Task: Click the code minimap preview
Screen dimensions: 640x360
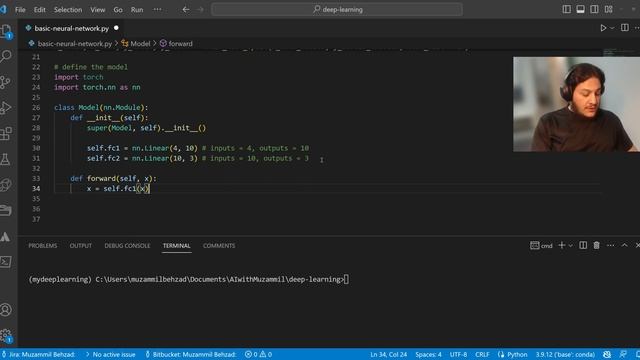Action: [618, 52]
